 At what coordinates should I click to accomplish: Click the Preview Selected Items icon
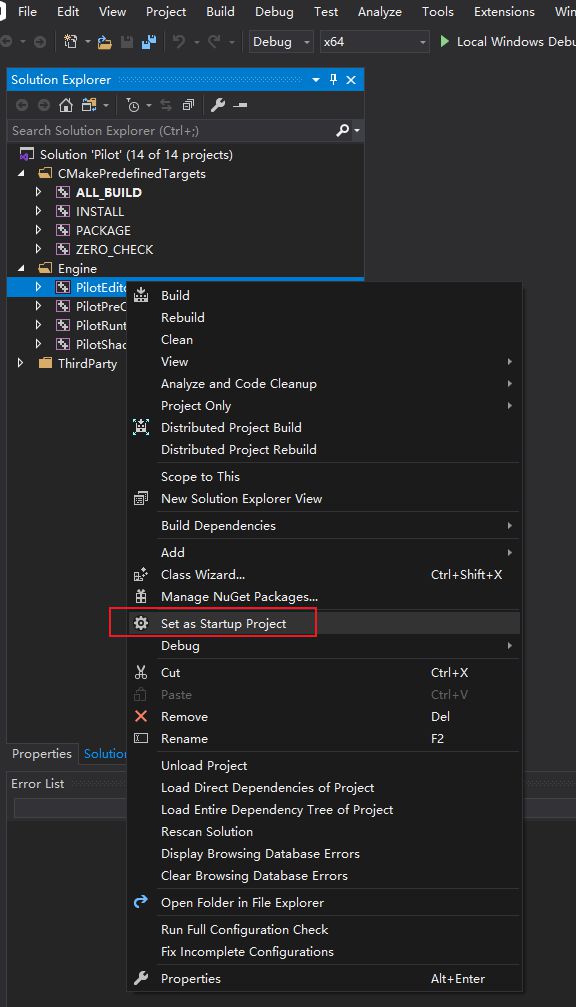click(240, 105)
